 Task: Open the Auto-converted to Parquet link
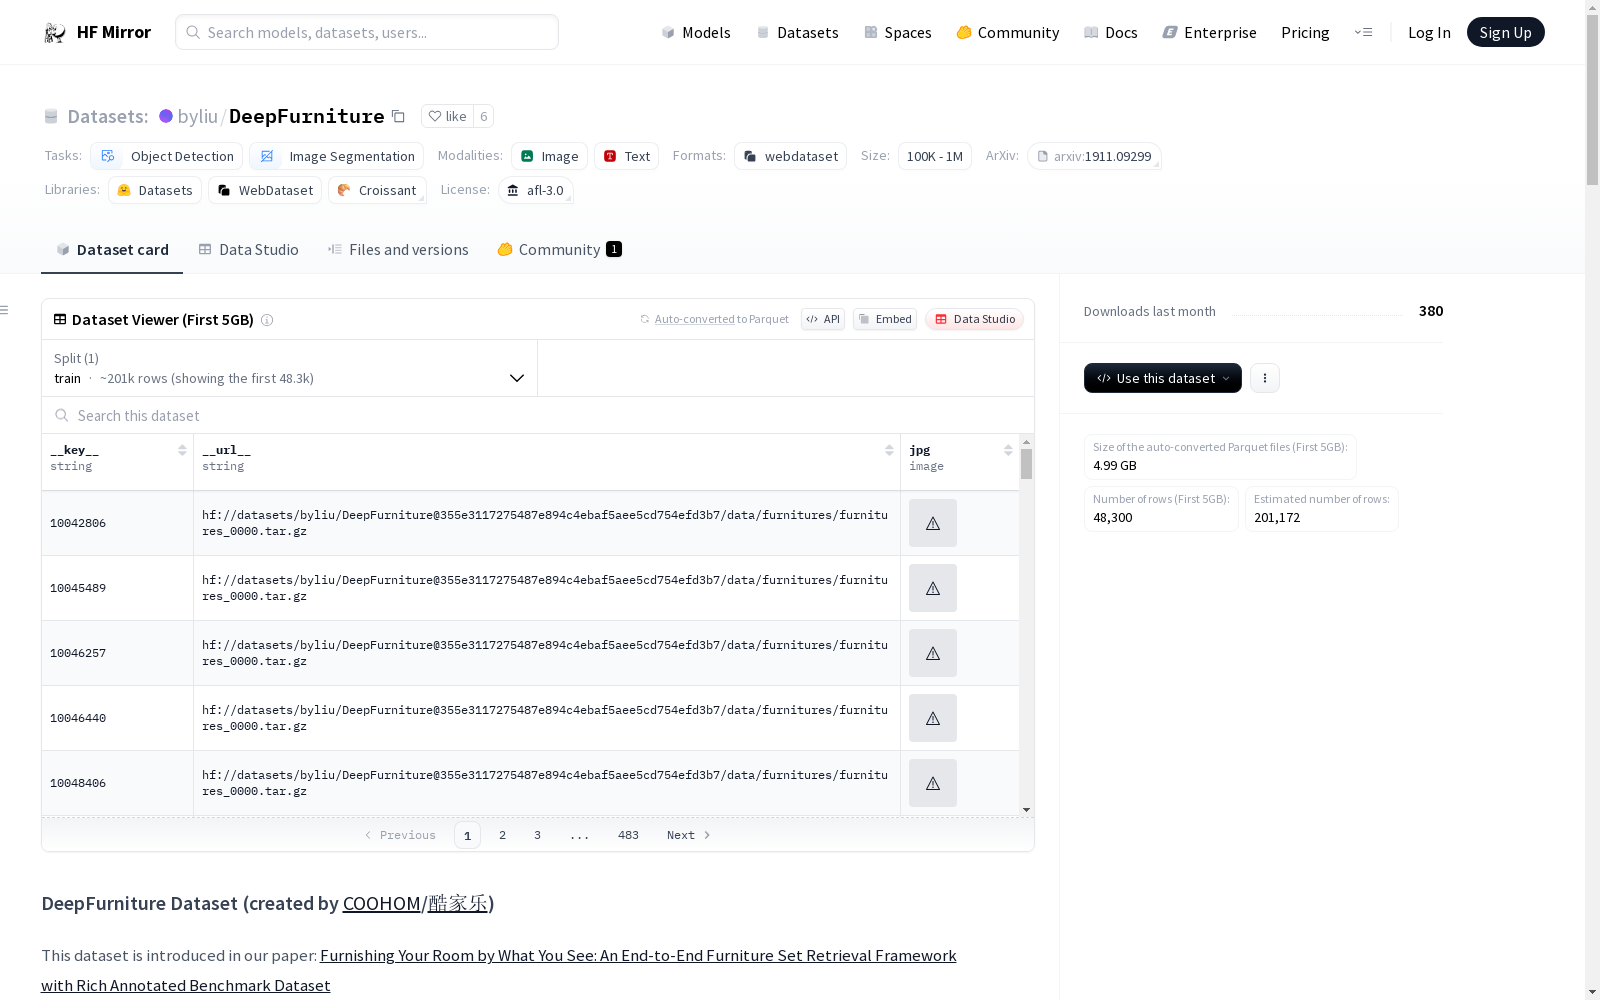click(x=715, y=319)
